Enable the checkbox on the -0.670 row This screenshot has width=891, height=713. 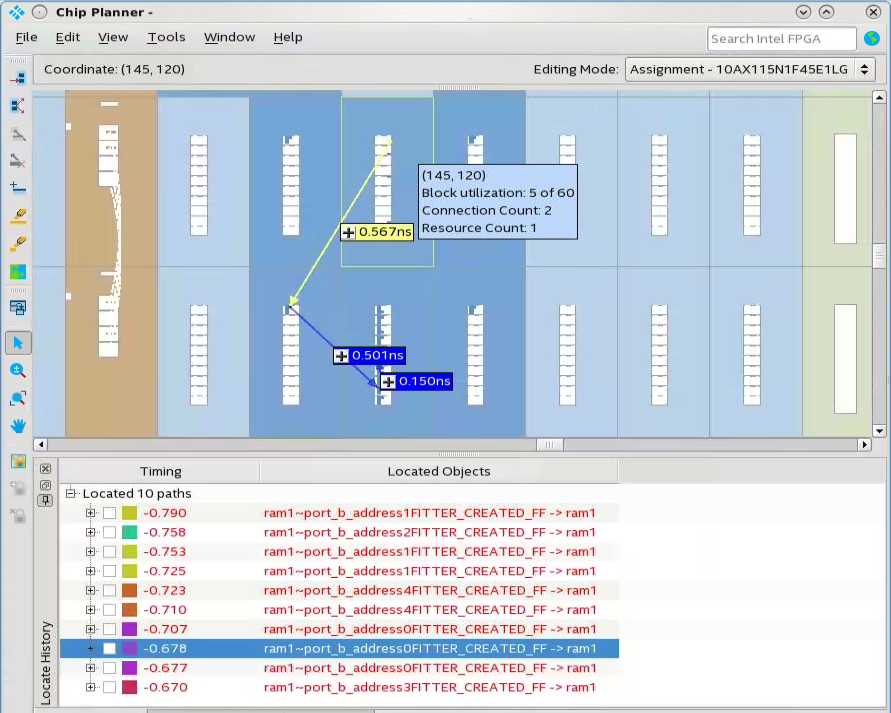pos(110,687)
